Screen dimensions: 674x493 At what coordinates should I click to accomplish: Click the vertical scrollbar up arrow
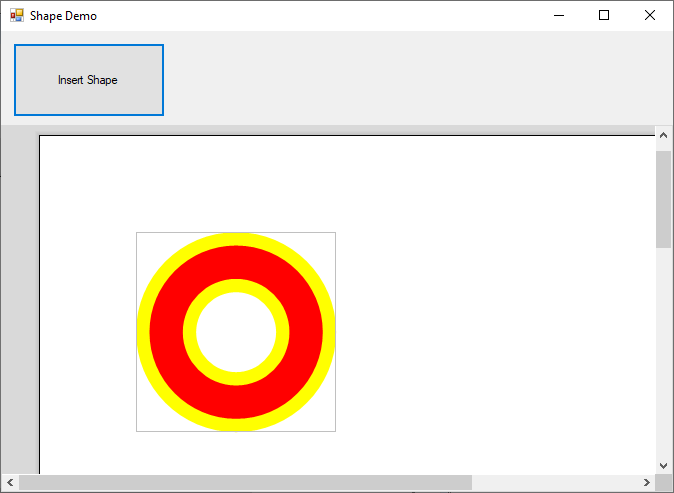click(x=663, y=135)
